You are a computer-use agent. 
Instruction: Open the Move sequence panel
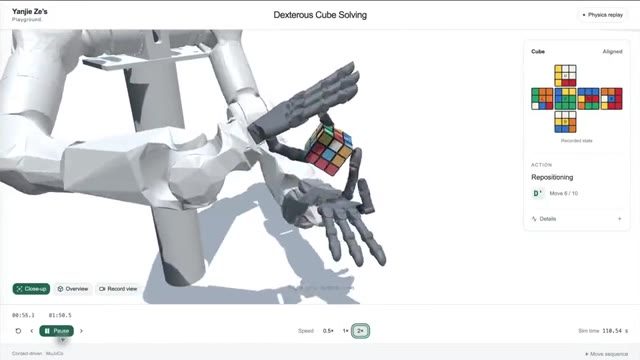coord(606,354)
